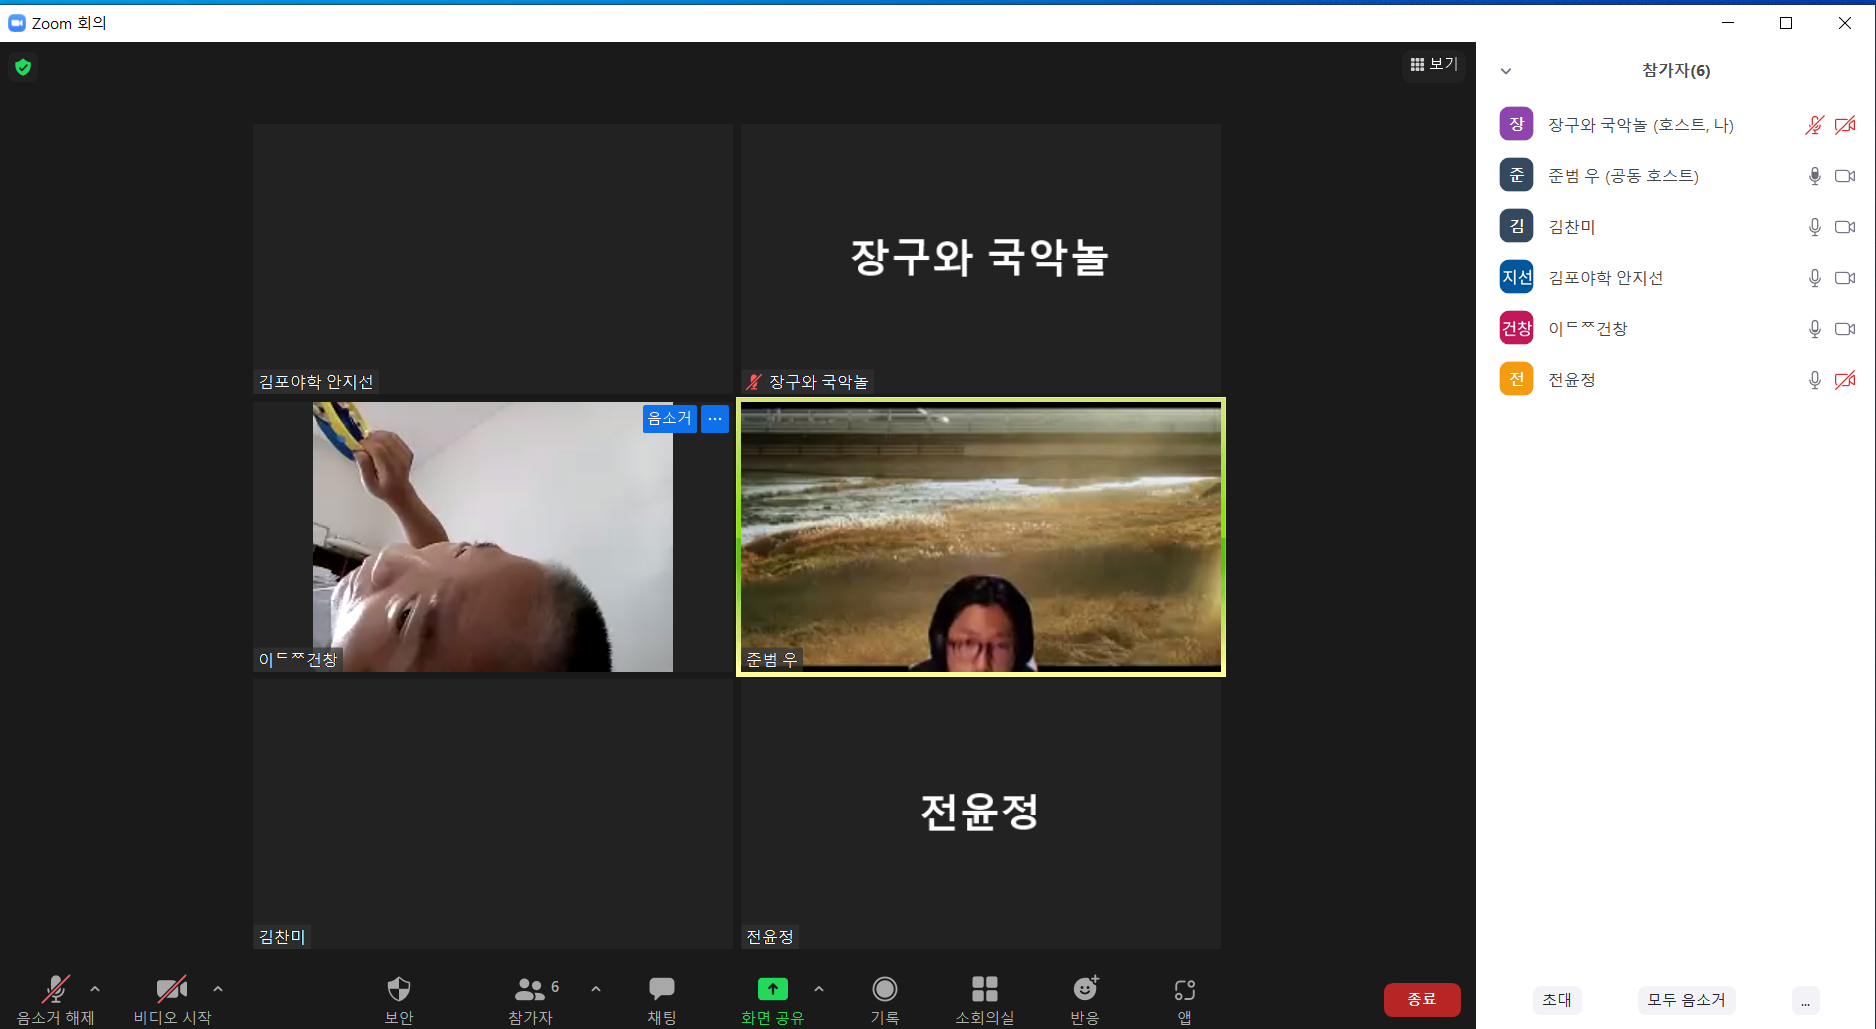Select 준범 우 video tile
The height and width of the screenshot is (1029, 1876).
981,537
